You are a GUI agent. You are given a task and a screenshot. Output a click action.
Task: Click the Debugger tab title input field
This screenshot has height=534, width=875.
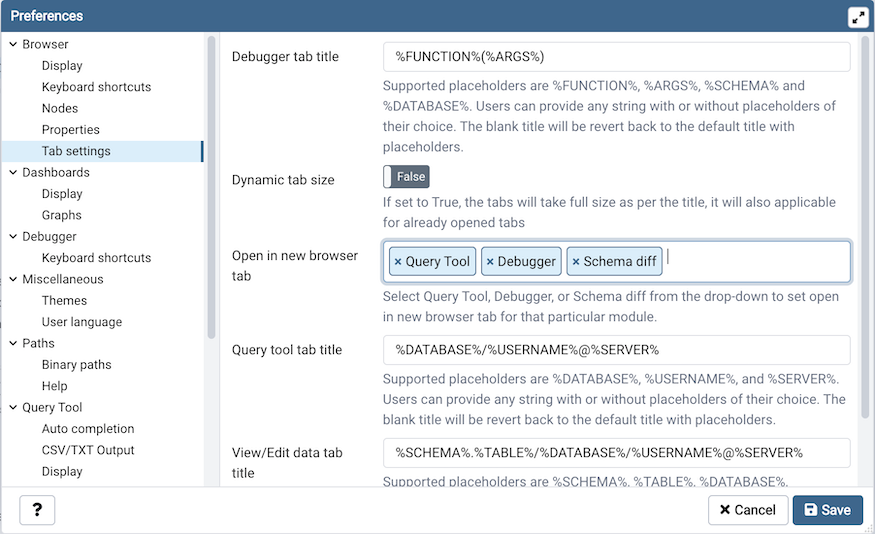[x=617, y=57]
